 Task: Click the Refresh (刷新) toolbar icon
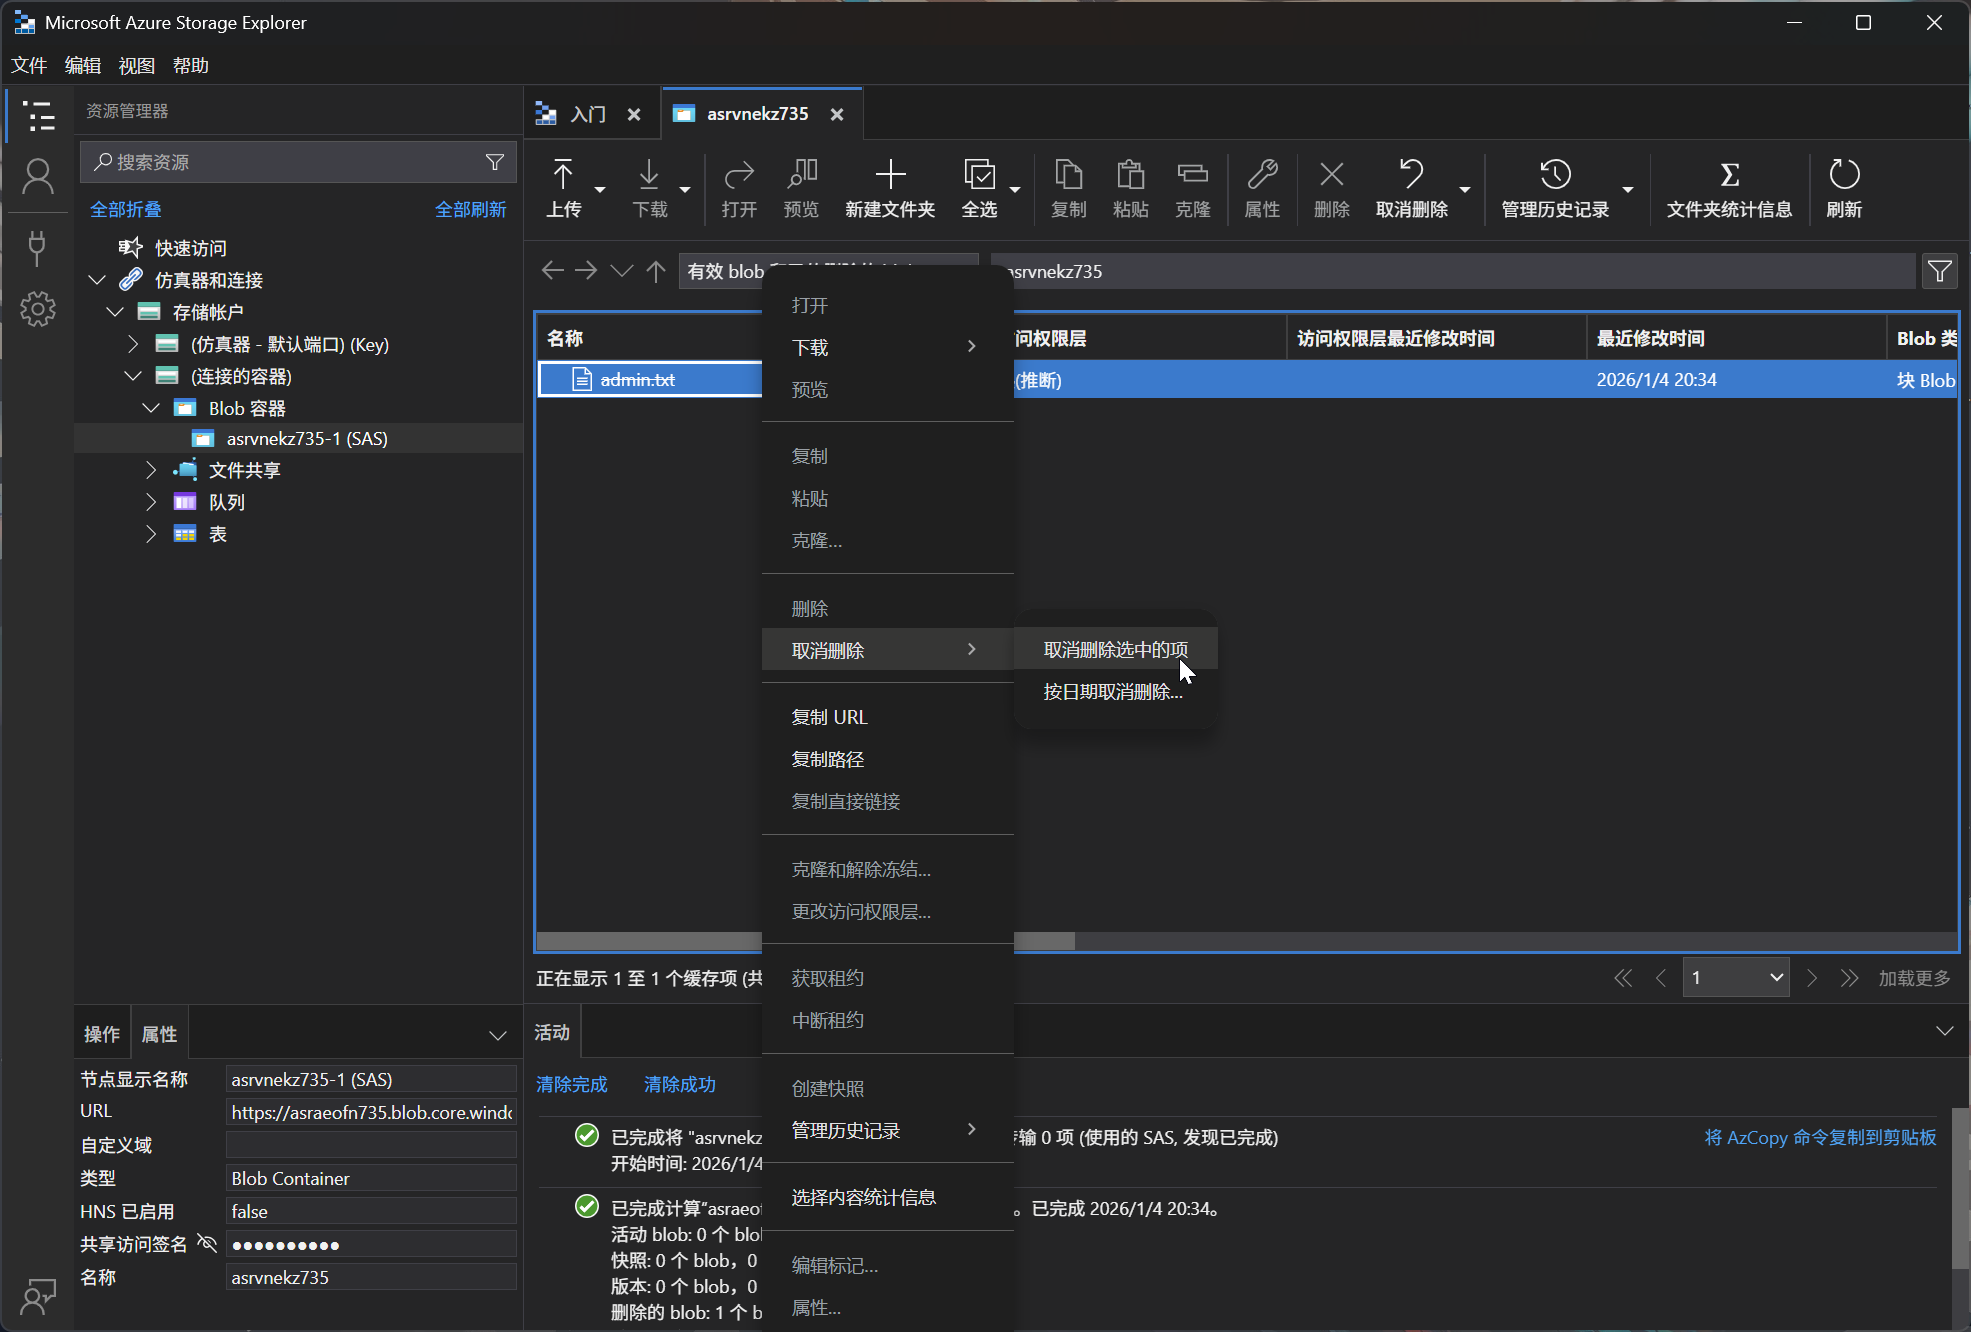click(x=1843, y=176)
